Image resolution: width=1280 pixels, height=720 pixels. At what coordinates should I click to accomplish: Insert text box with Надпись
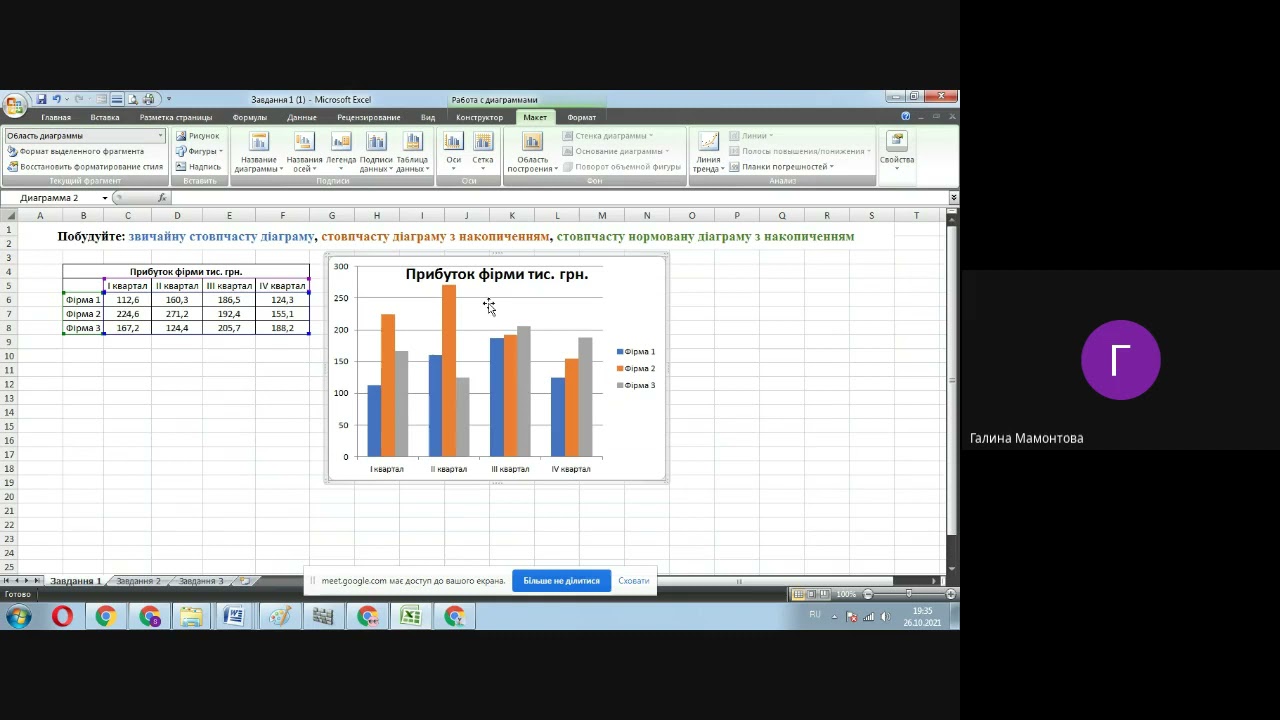coord(198,167)
